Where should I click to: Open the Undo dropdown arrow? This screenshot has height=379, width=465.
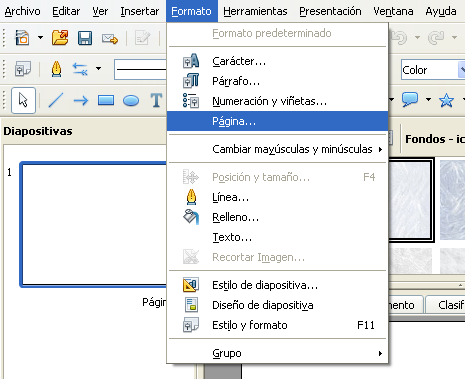coord(417,38)
